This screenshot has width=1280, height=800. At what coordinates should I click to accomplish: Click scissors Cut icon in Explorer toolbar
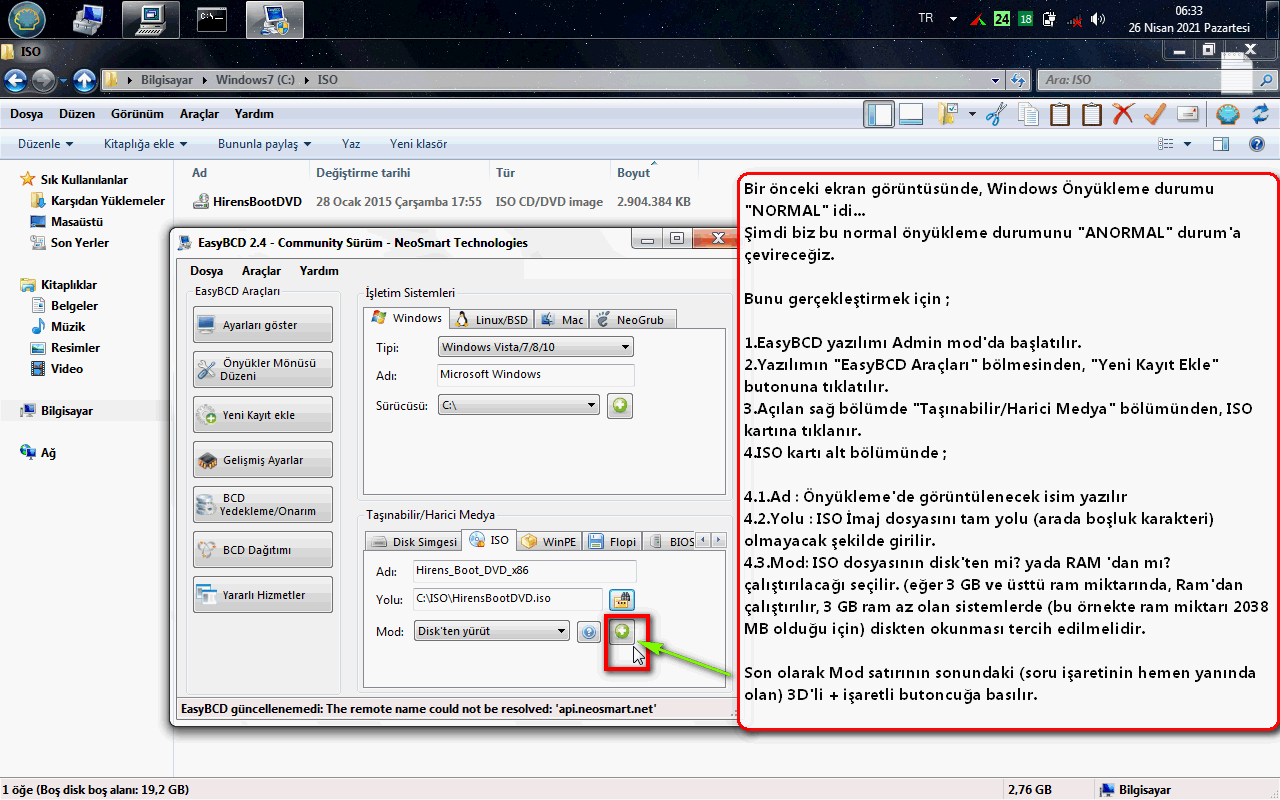point(996,114)
